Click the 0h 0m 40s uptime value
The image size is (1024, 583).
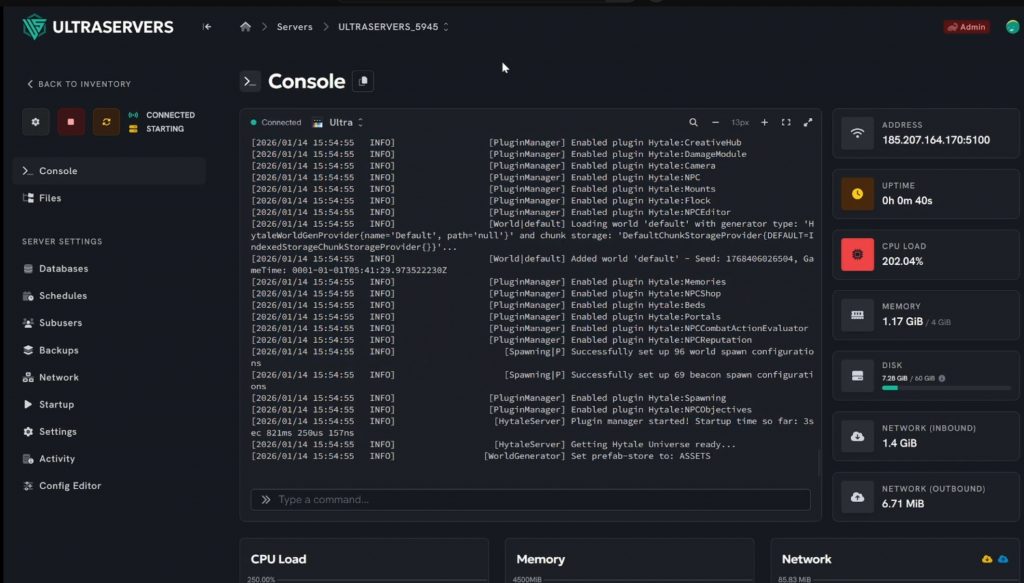pyautogui.click(x=907, y=200)
